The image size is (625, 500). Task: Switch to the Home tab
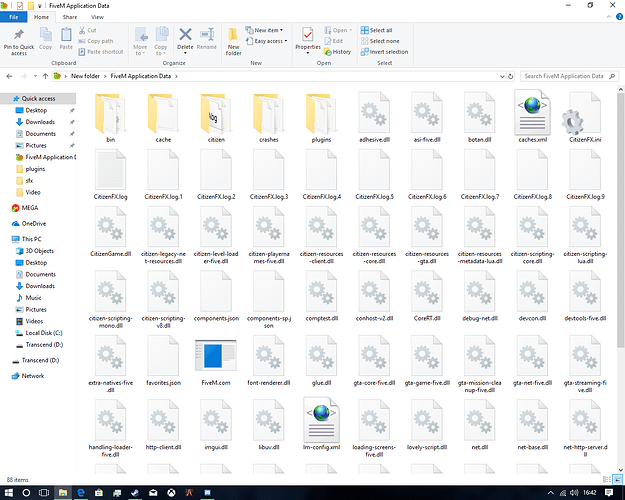(x=41, y=17)
